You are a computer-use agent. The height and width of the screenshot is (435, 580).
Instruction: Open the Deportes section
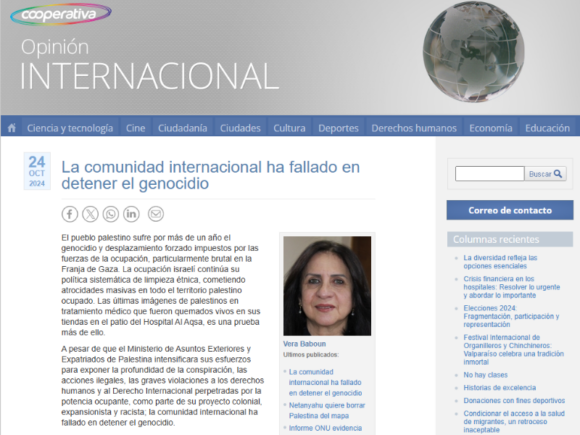(x=338, y=128)
